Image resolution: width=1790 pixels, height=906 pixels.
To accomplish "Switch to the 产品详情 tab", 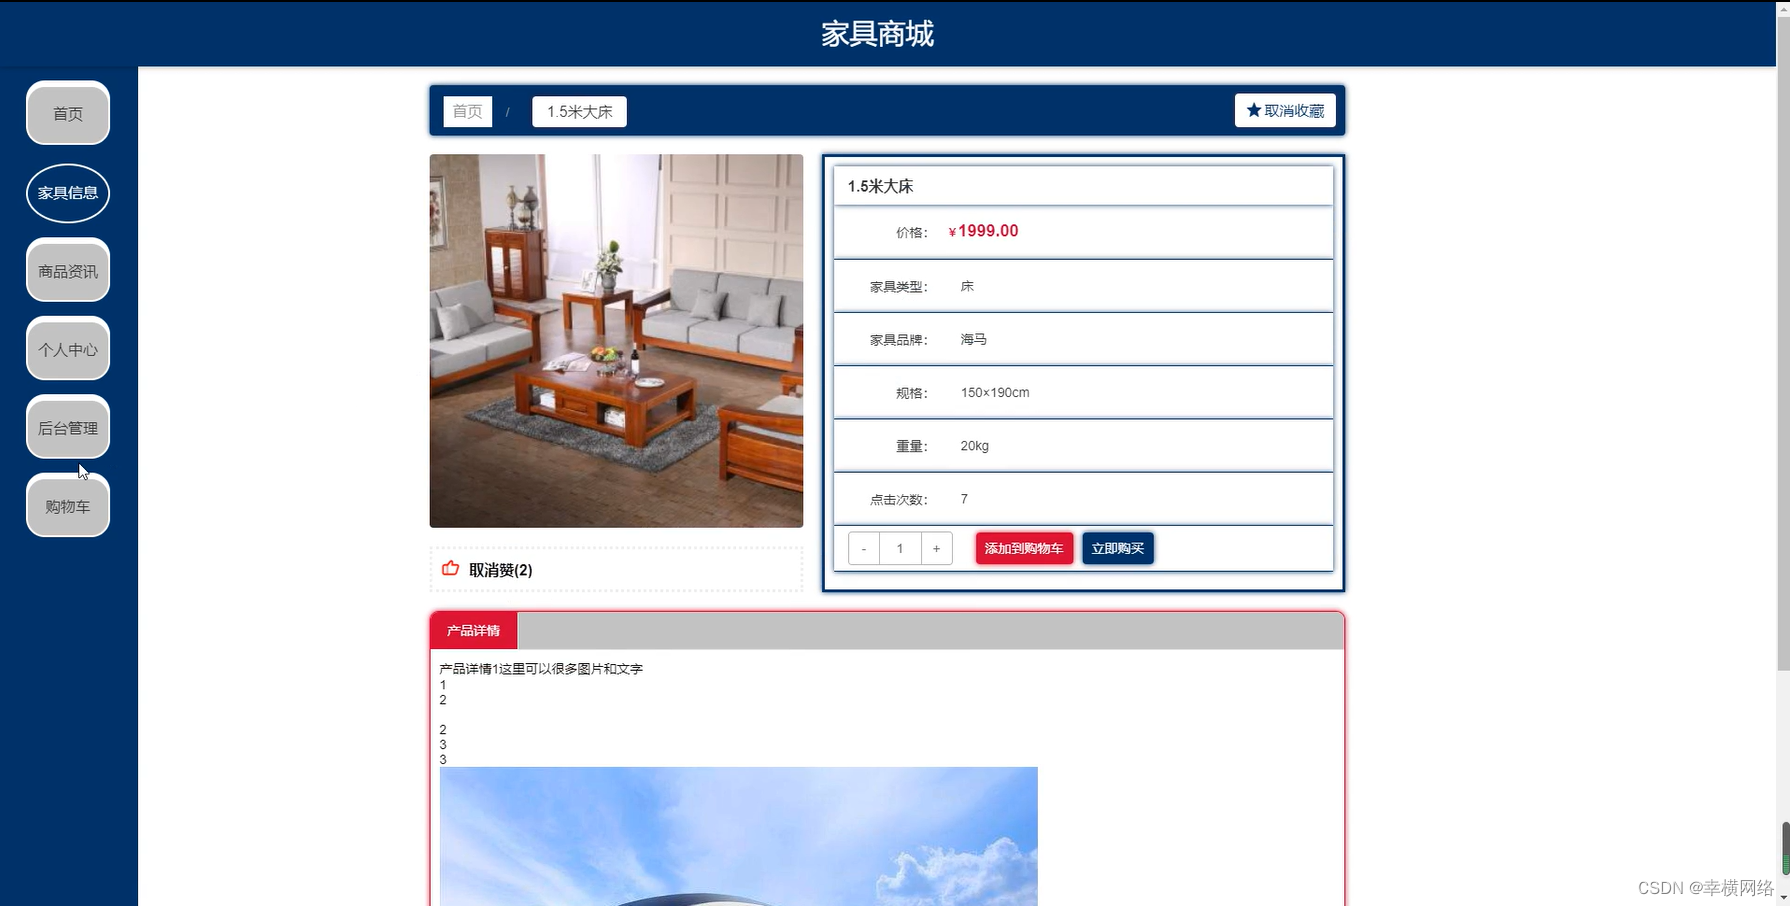I will (473, 630).
